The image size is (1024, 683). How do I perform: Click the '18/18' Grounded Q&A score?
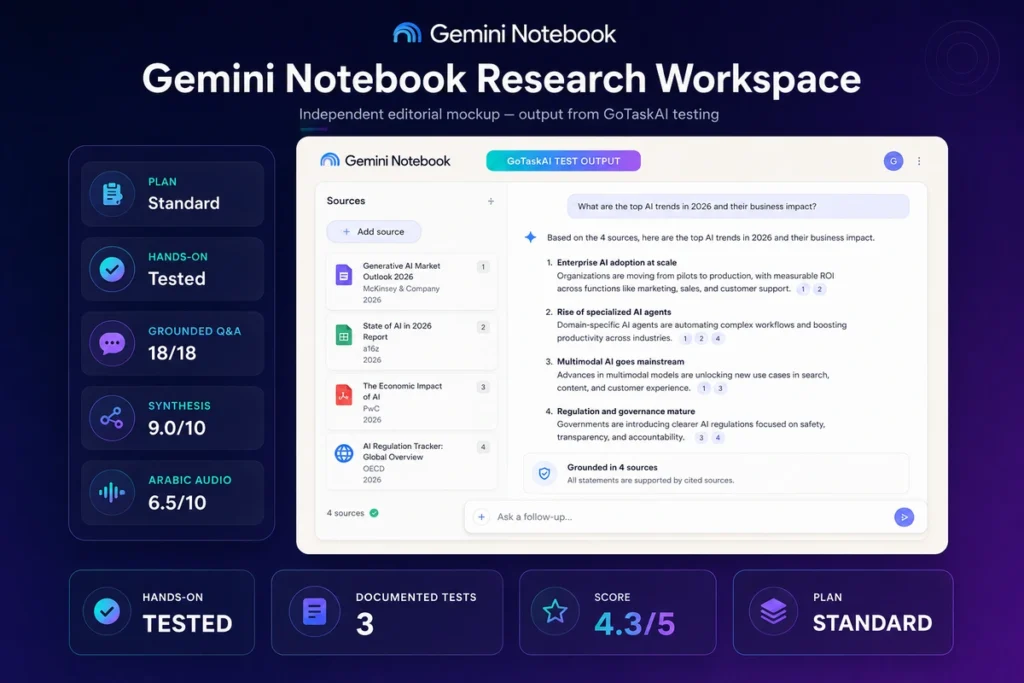172,353
